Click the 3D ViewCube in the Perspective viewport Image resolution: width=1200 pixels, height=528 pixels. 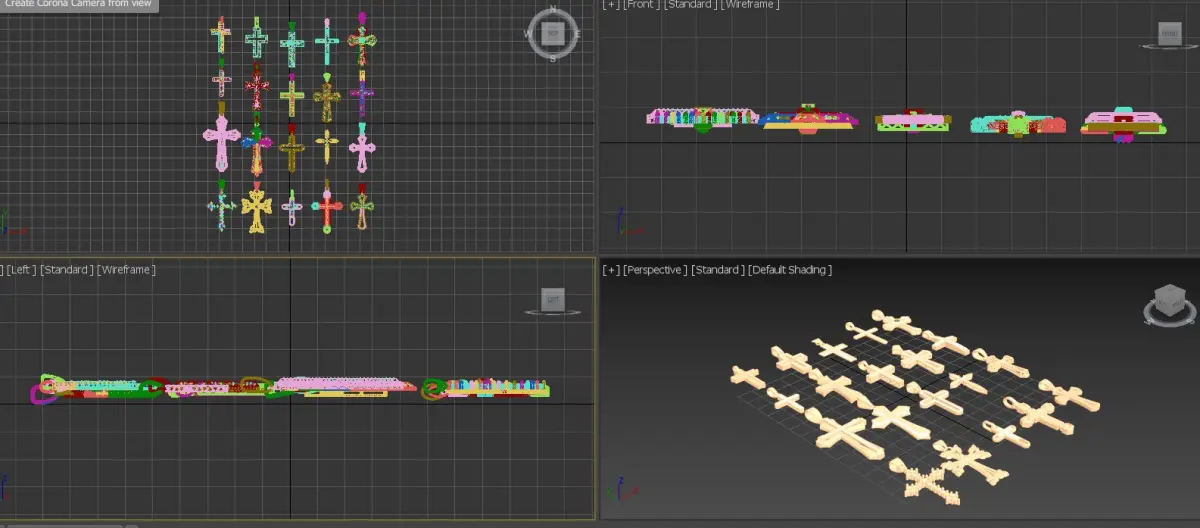(1169, 300)
